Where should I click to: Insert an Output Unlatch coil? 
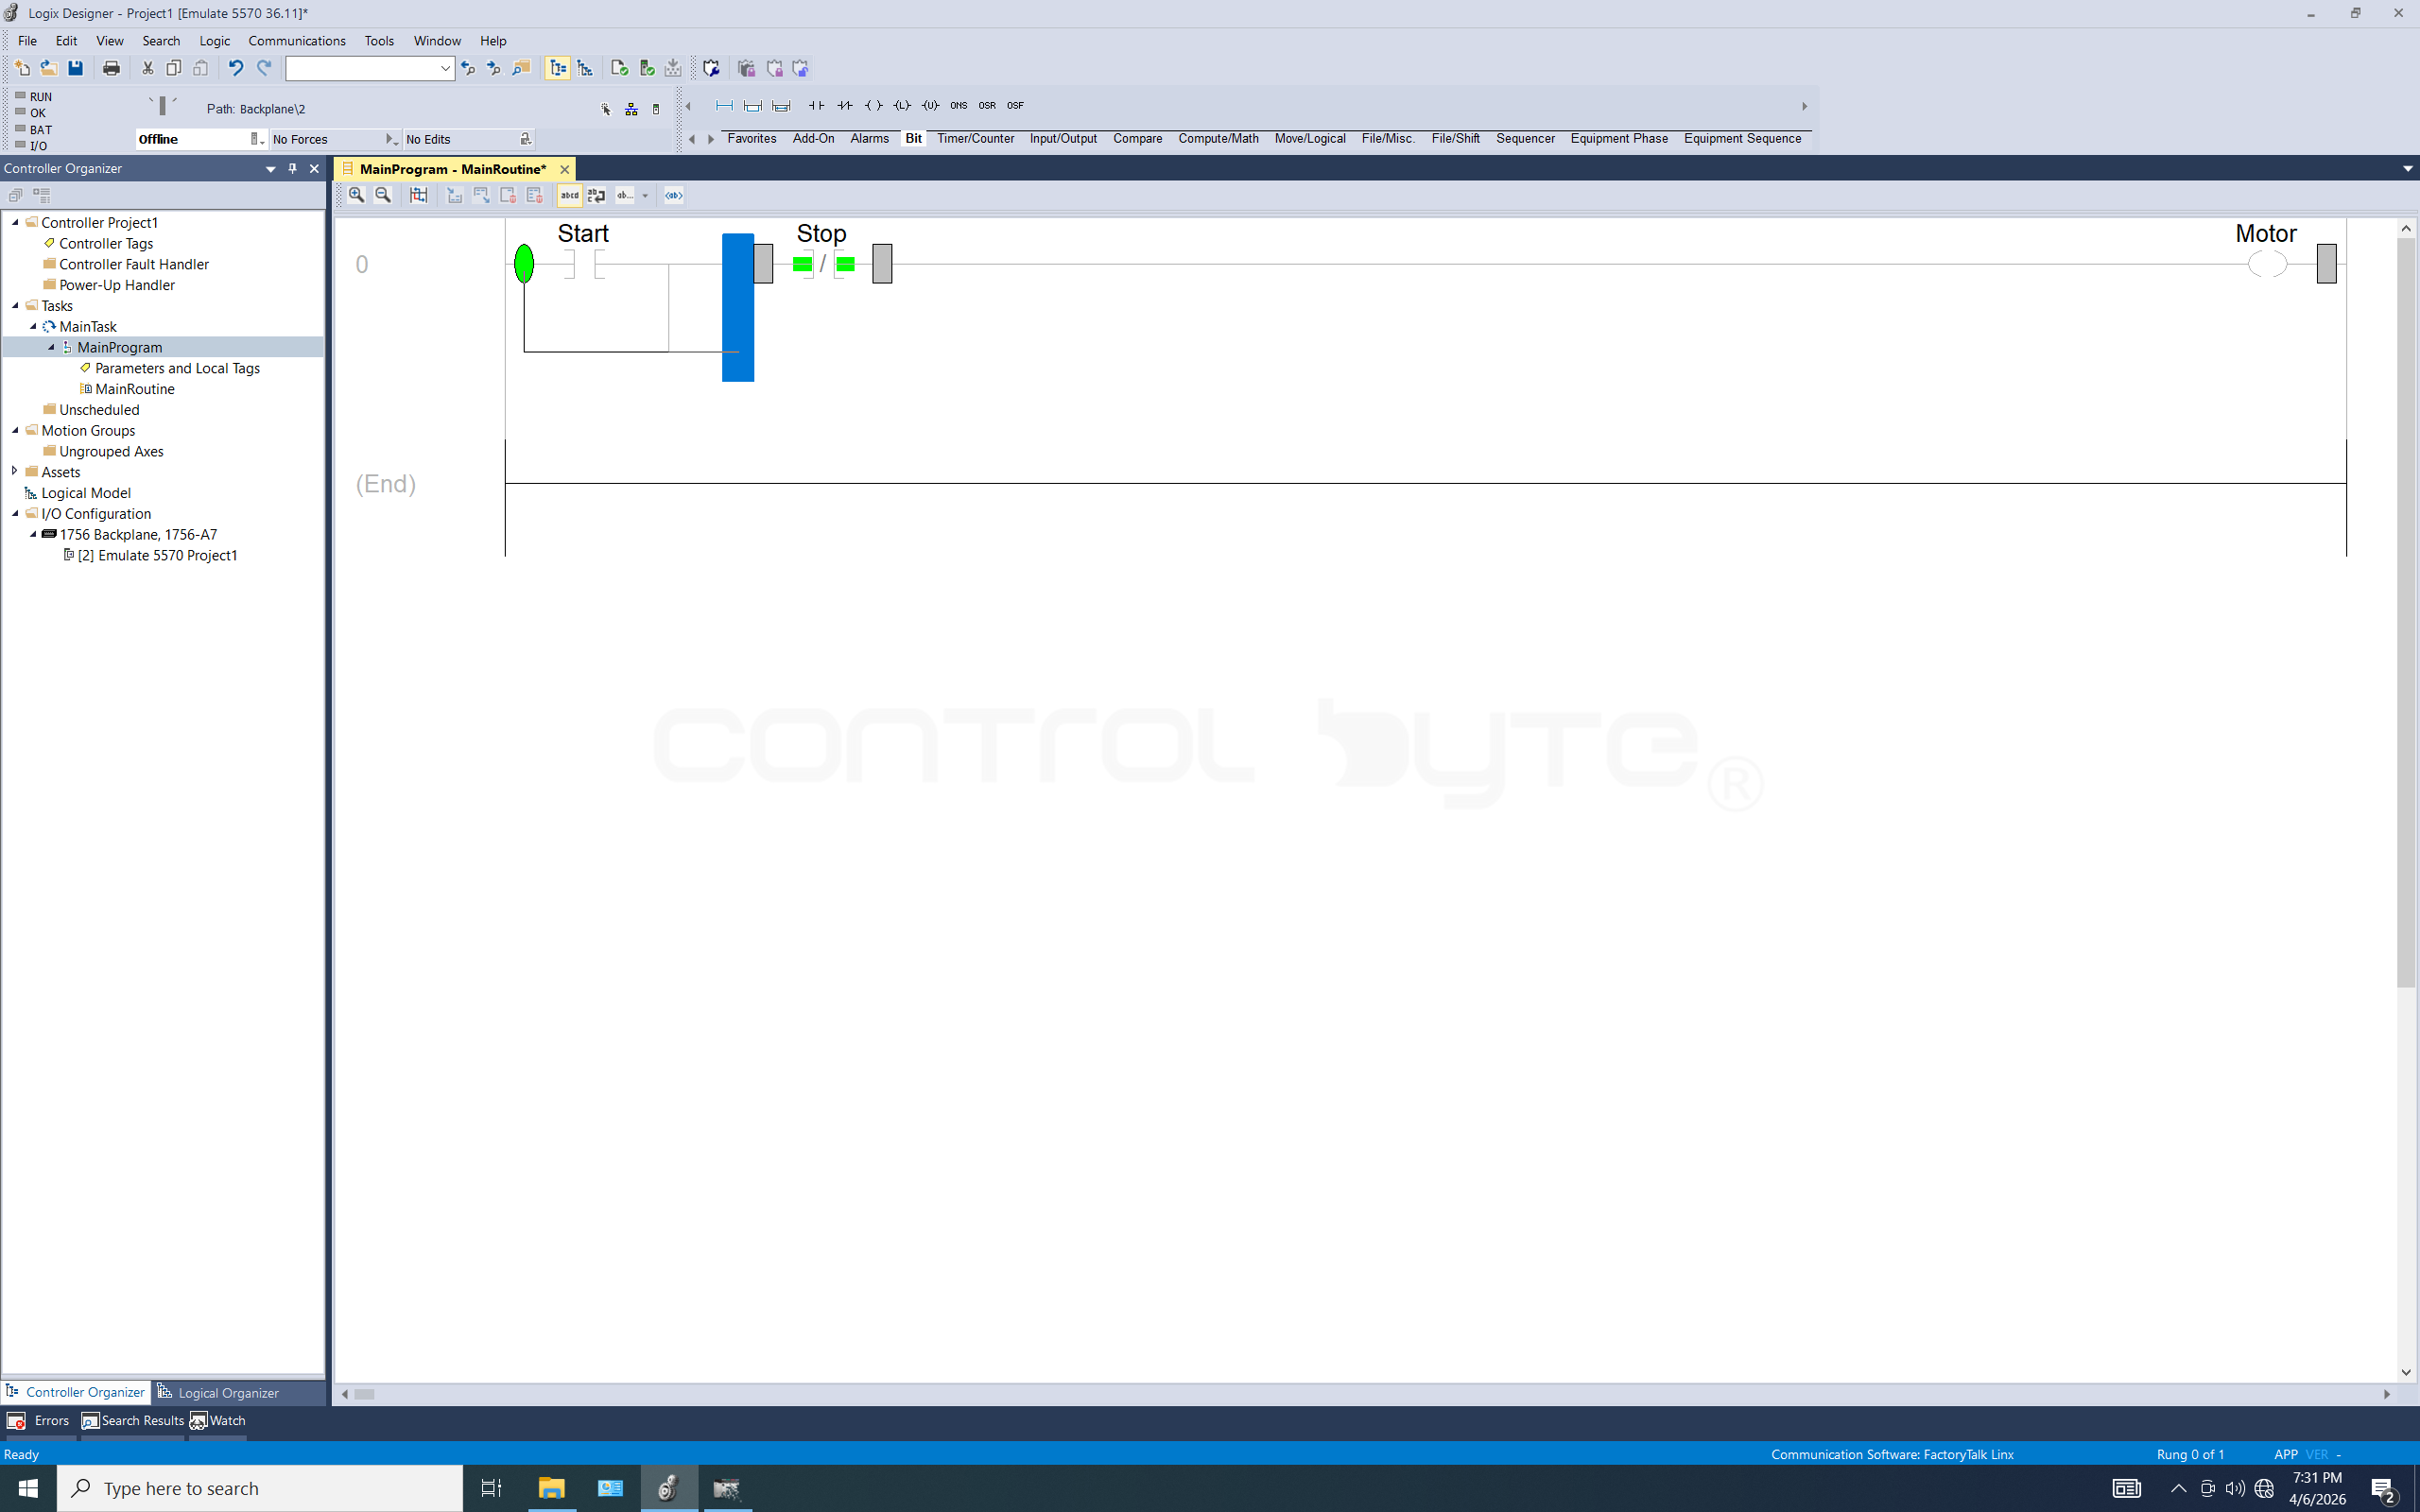click(930, 105)
